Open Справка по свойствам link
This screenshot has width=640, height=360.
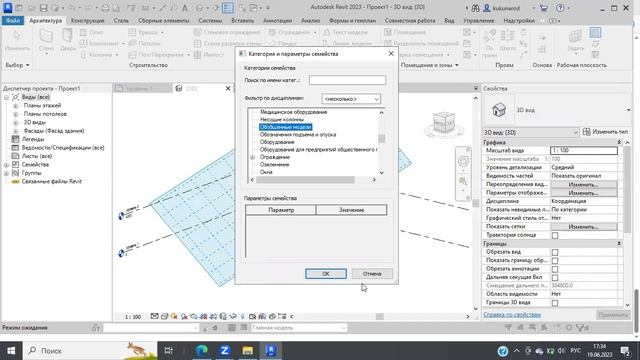point(512,315)
